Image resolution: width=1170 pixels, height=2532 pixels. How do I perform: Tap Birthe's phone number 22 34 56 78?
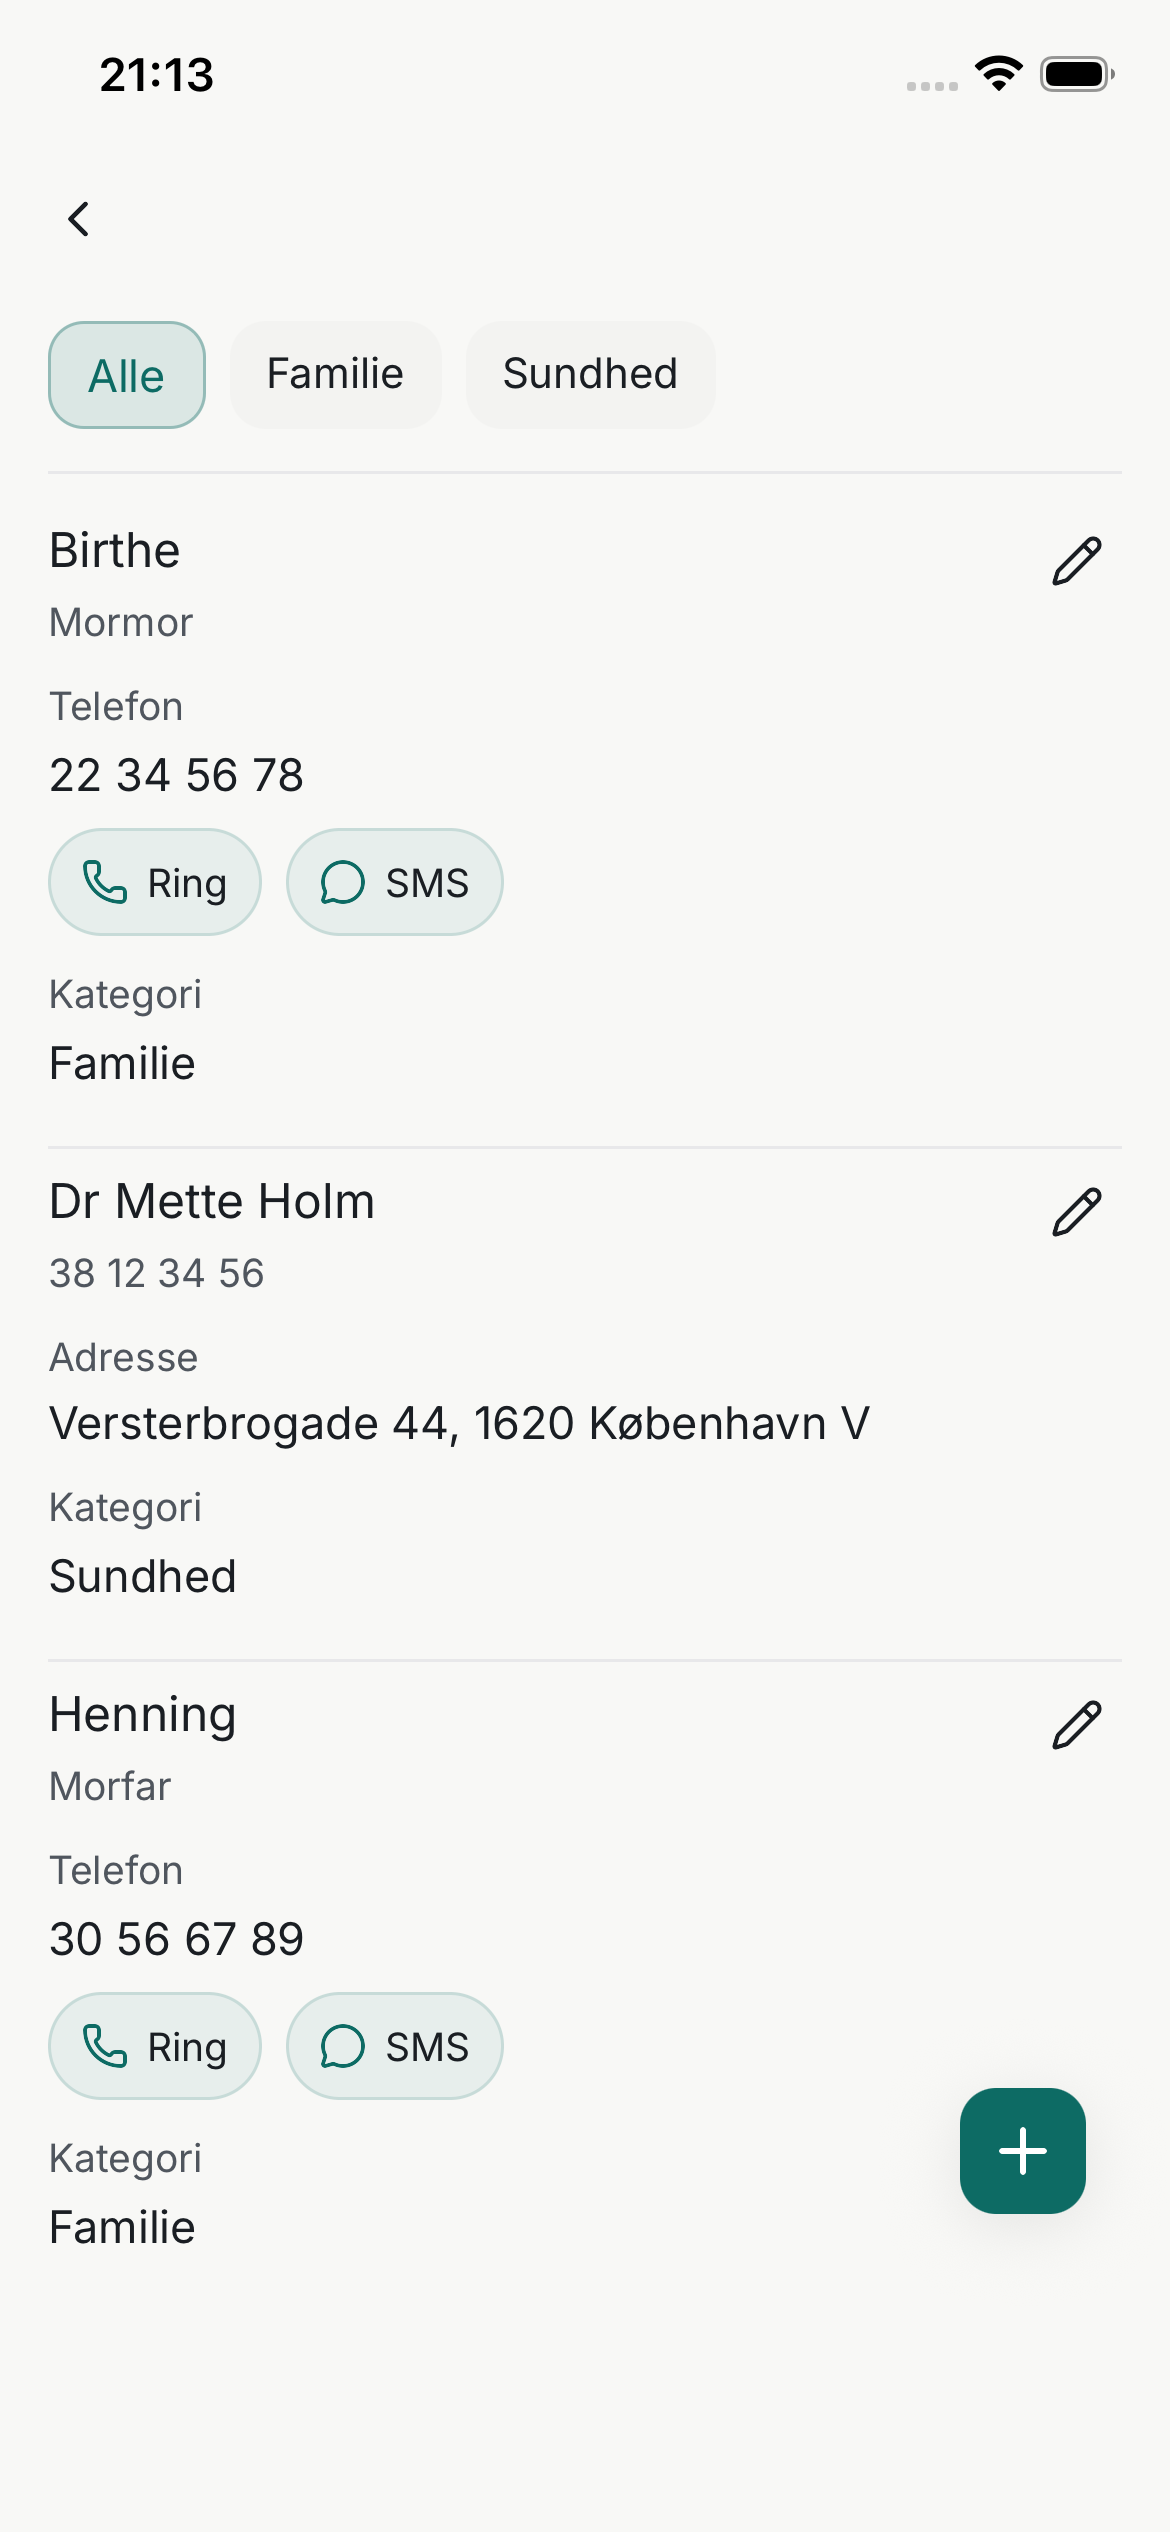point(176,775)
